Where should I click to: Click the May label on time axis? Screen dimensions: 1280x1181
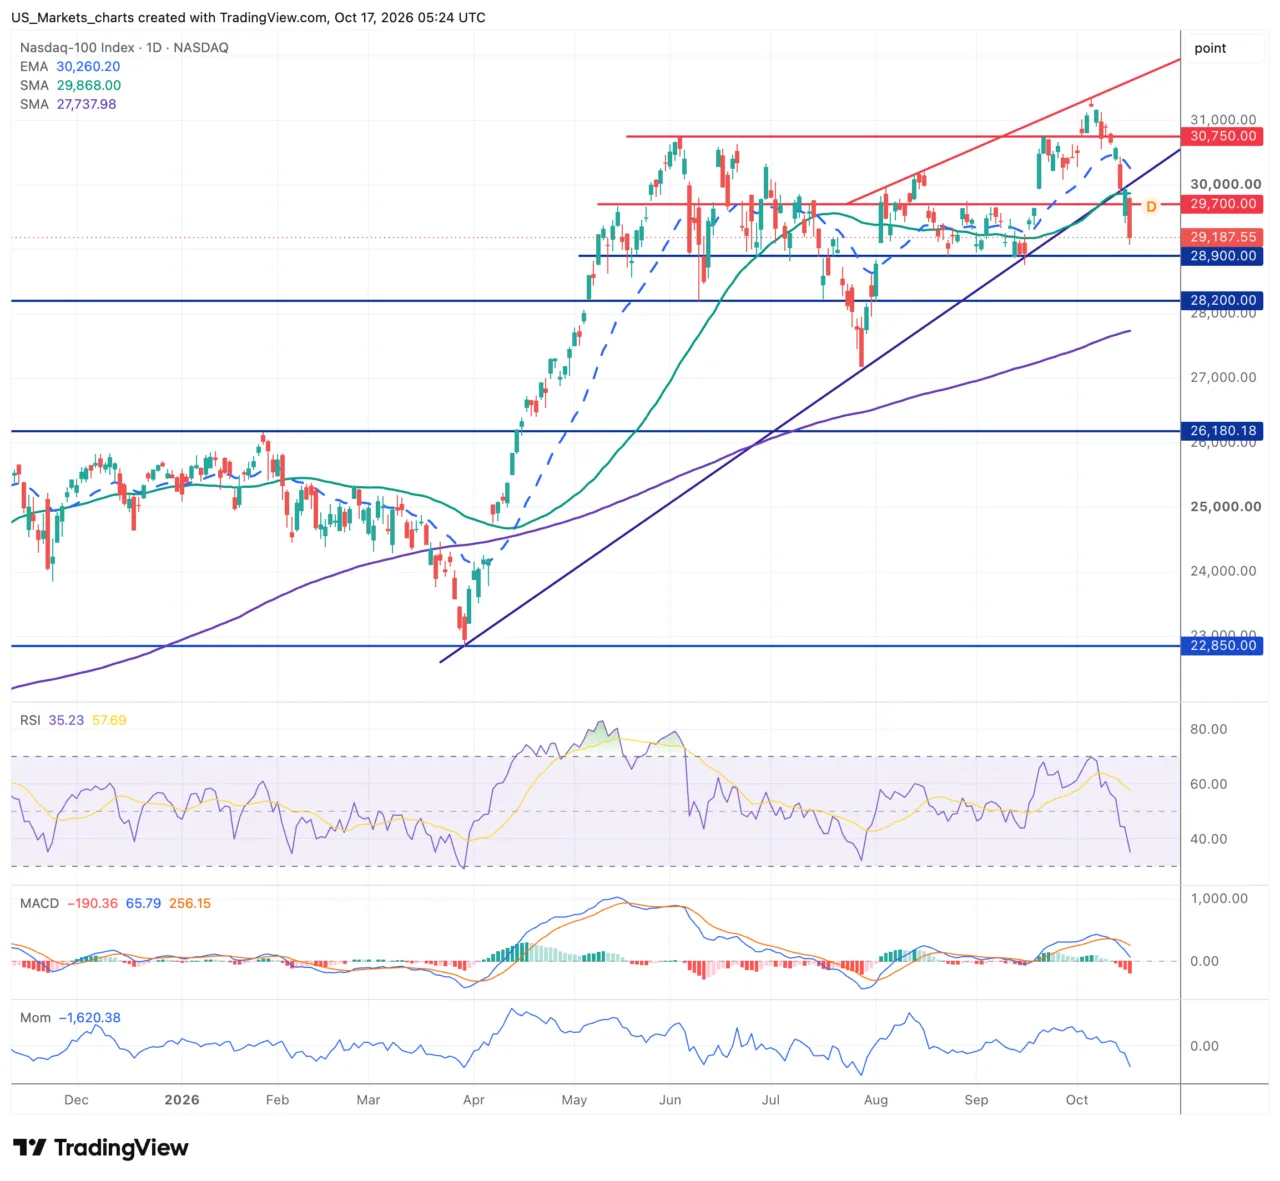574,1099
